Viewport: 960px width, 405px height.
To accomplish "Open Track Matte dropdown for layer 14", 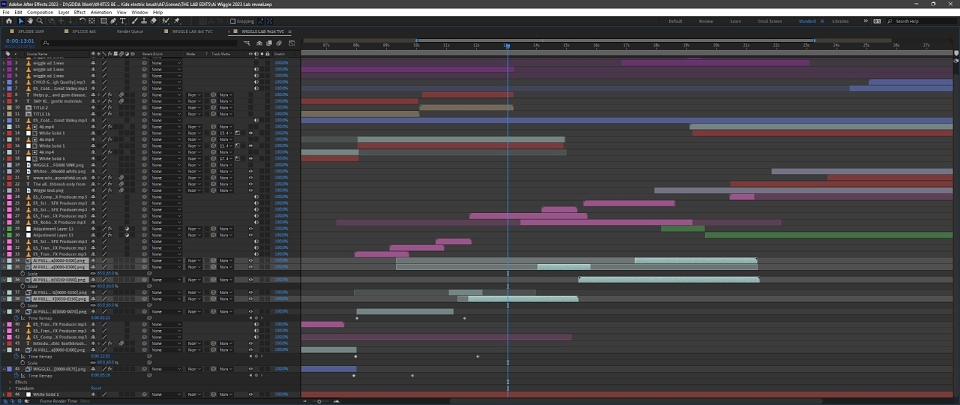I will click(x=225, y=133).
